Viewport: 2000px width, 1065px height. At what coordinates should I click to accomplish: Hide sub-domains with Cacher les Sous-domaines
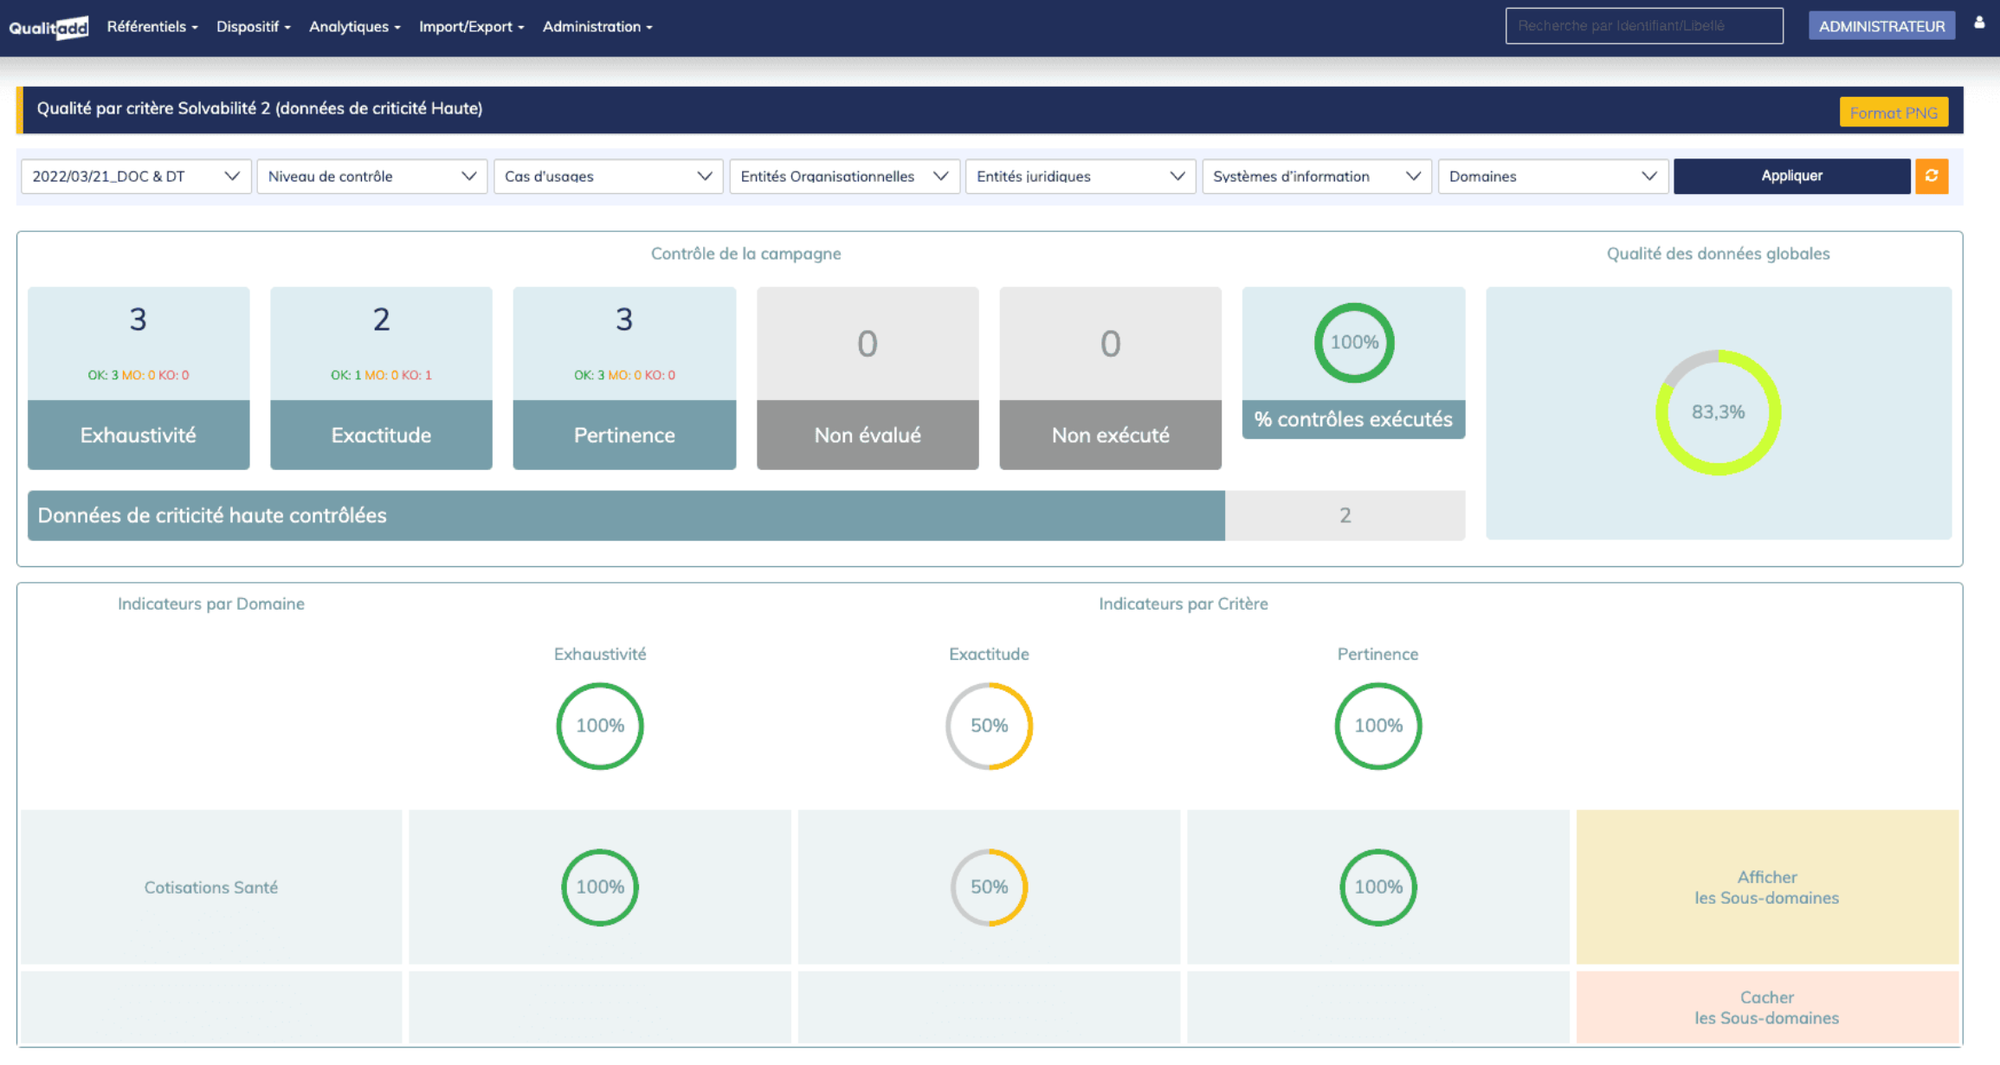tap(1766, 1007)
